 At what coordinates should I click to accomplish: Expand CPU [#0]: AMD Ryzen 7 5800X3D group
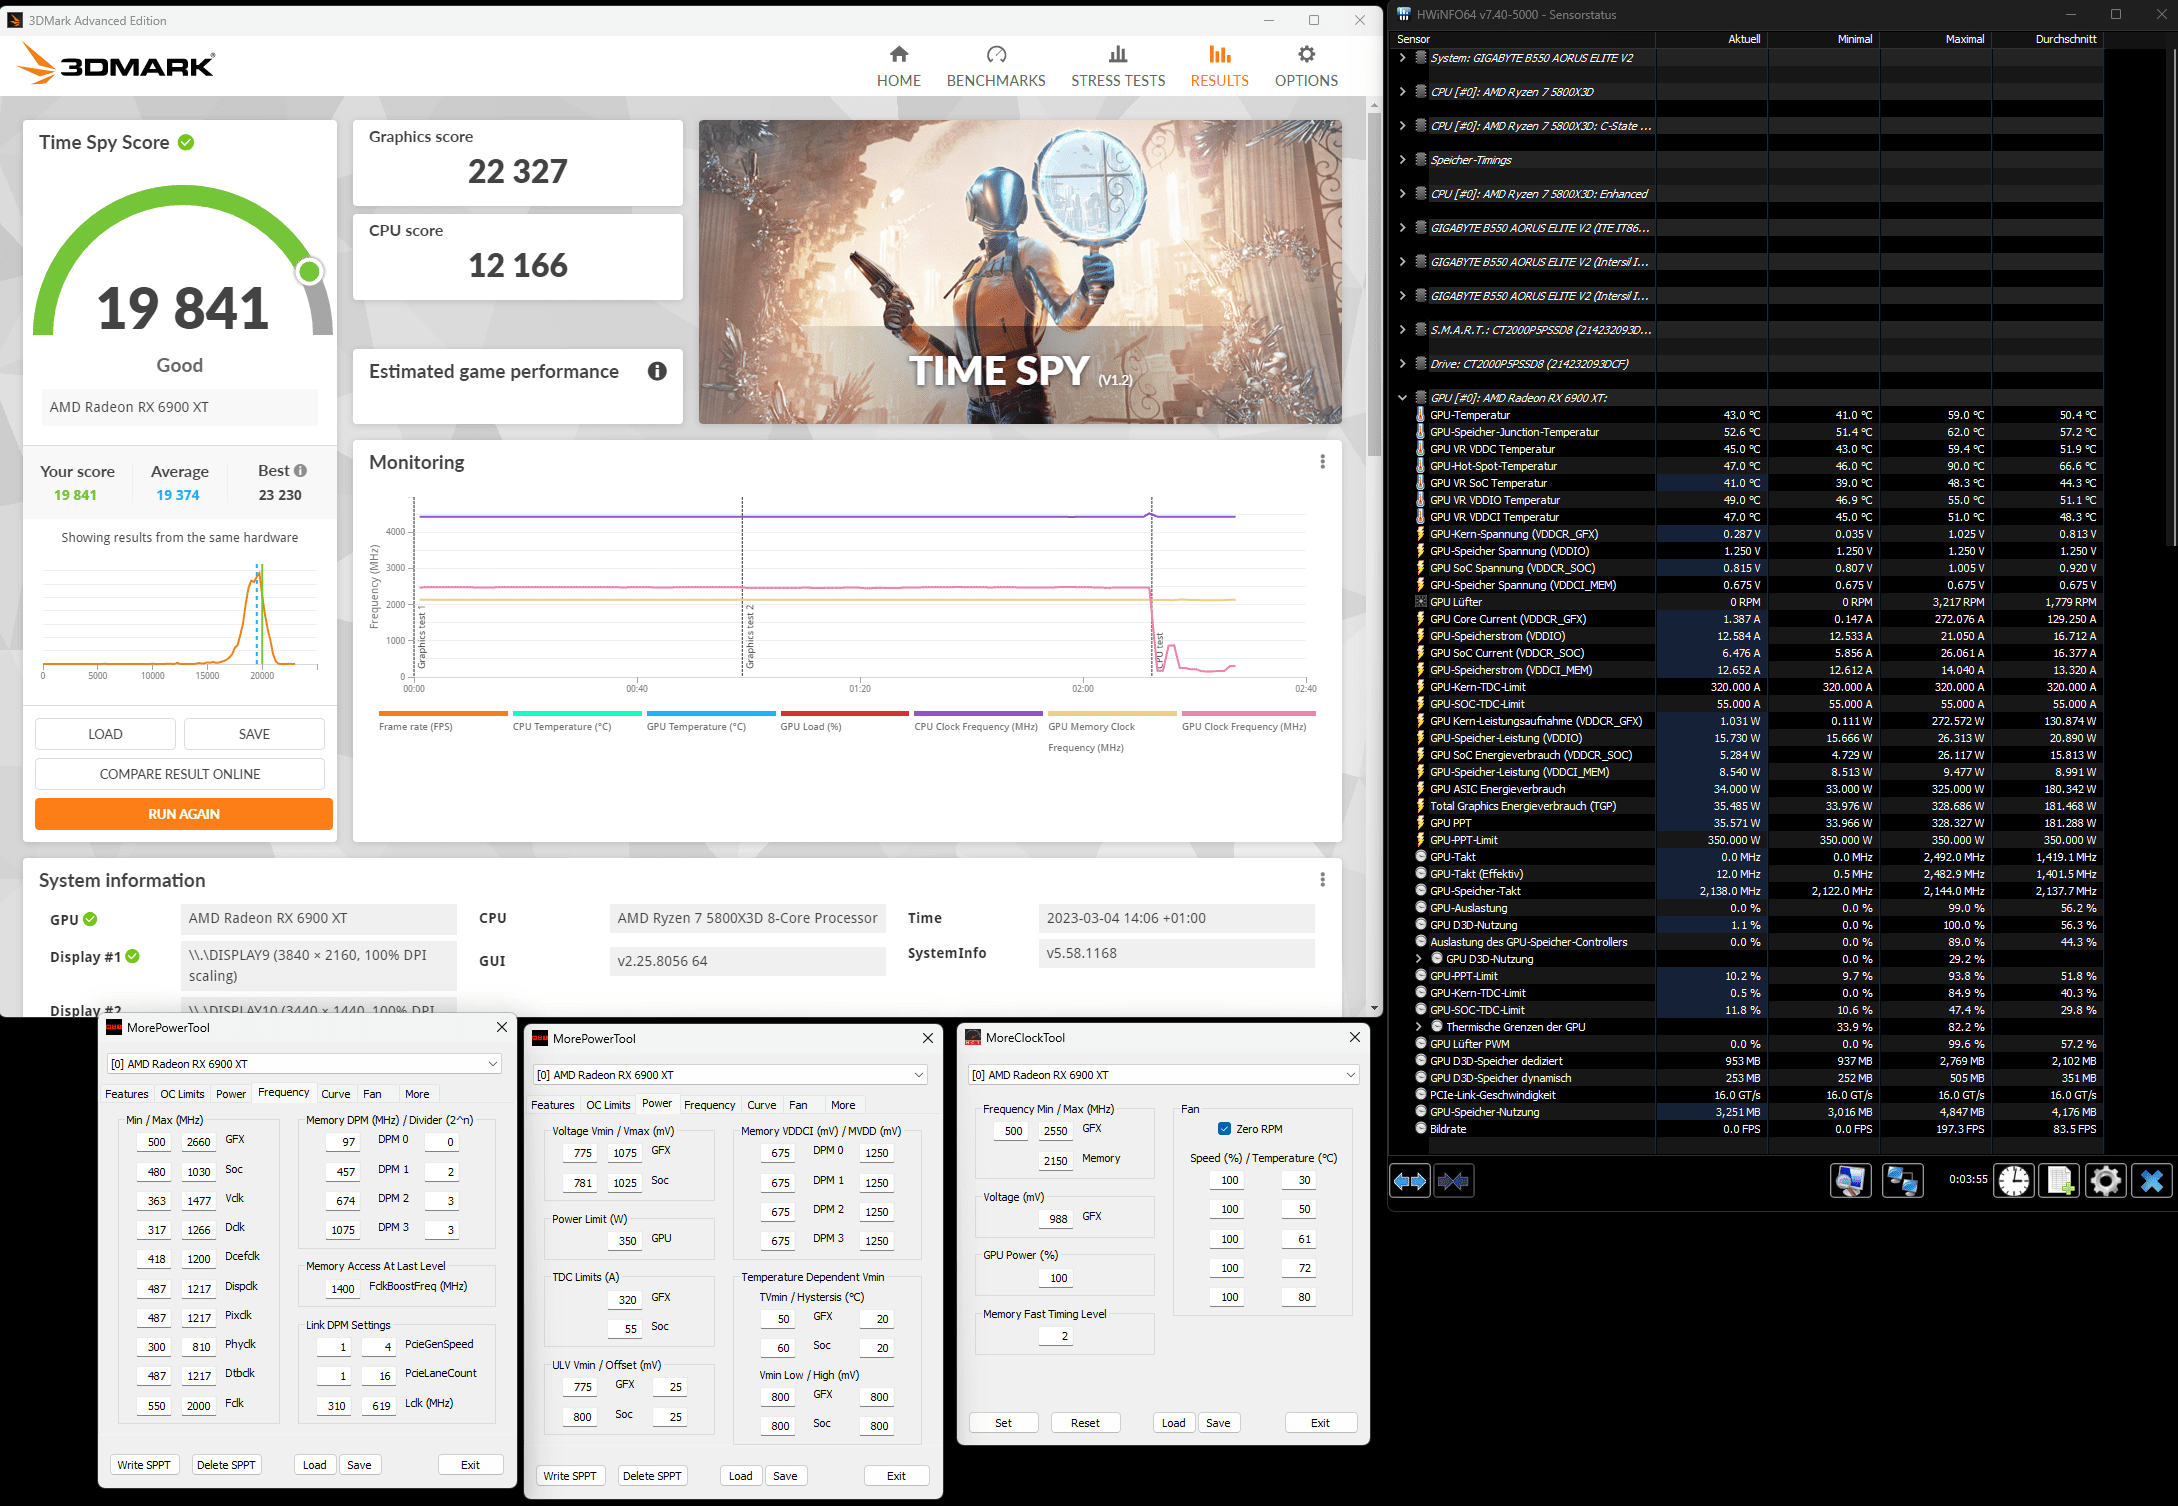[x=1402, y=92]
